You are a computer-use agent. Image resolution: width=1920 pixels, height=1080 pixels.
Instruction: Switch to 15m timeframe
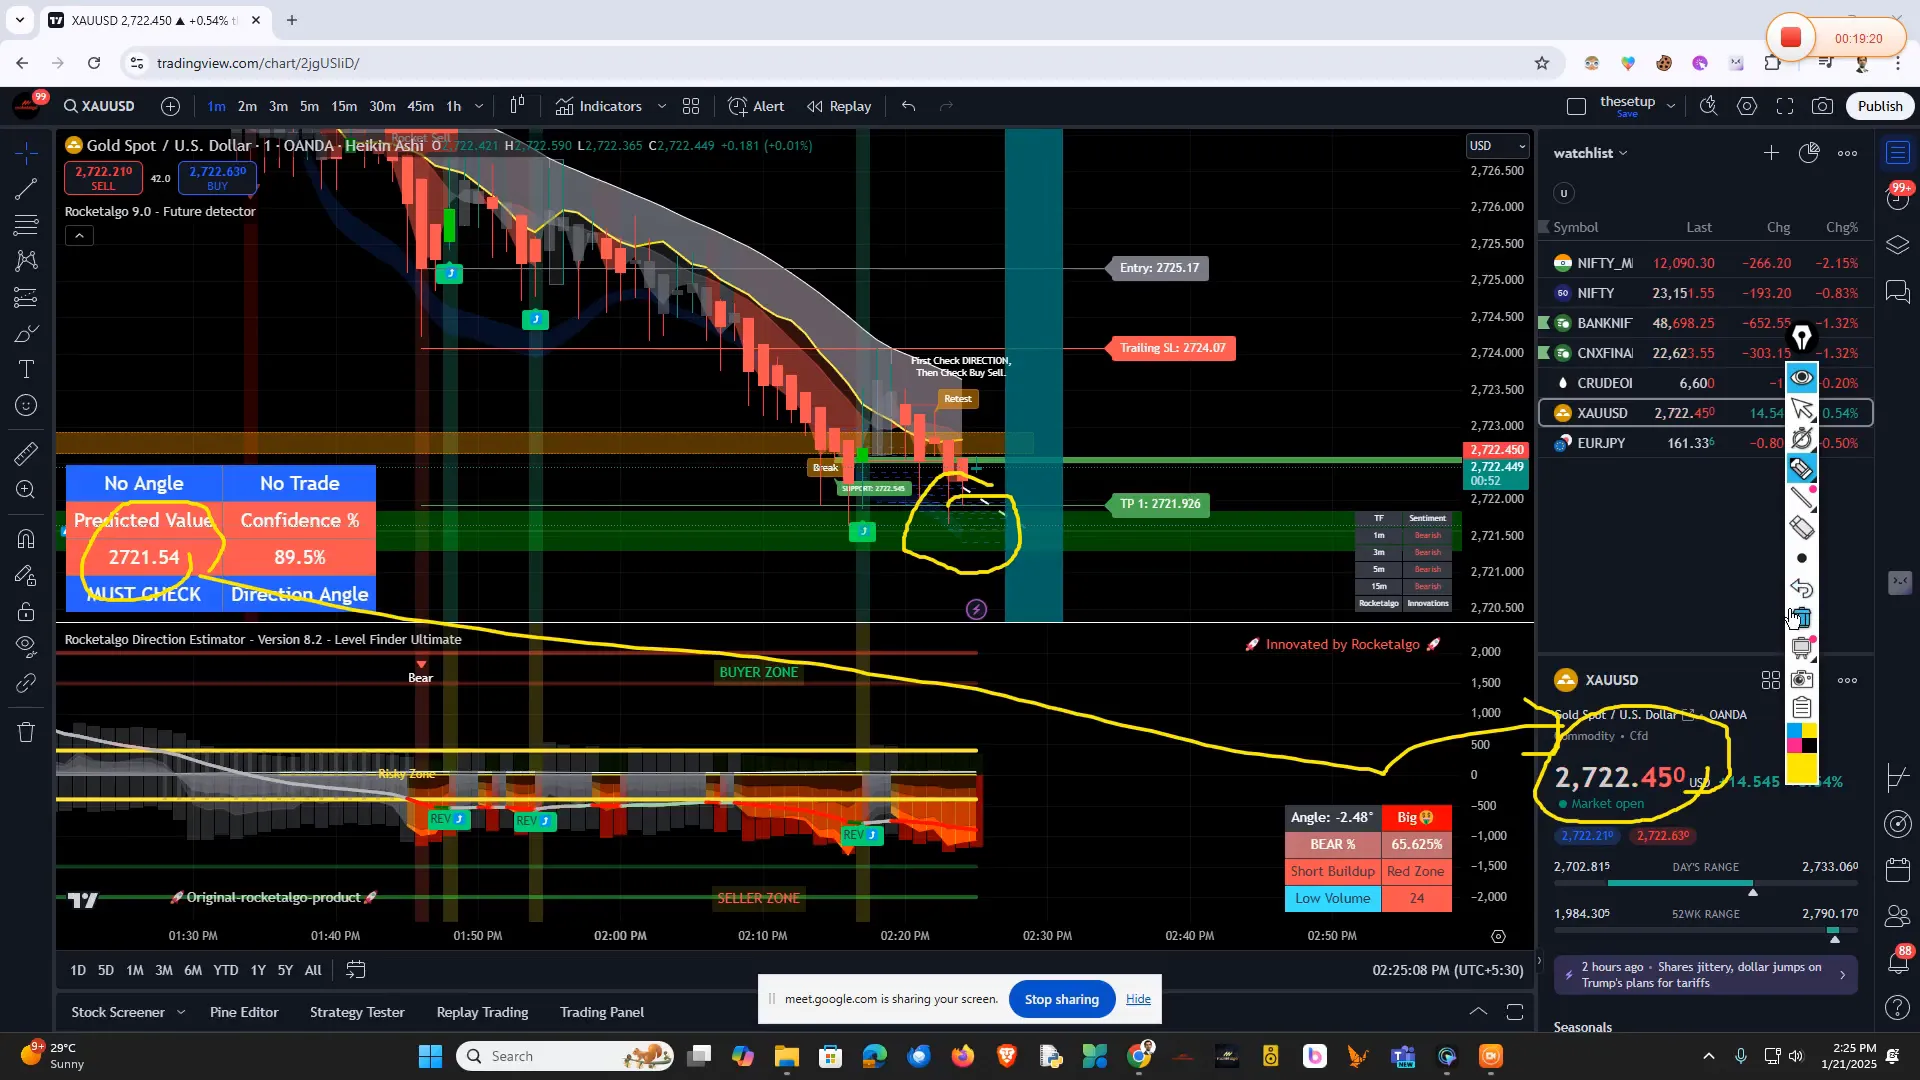point(344,106)
